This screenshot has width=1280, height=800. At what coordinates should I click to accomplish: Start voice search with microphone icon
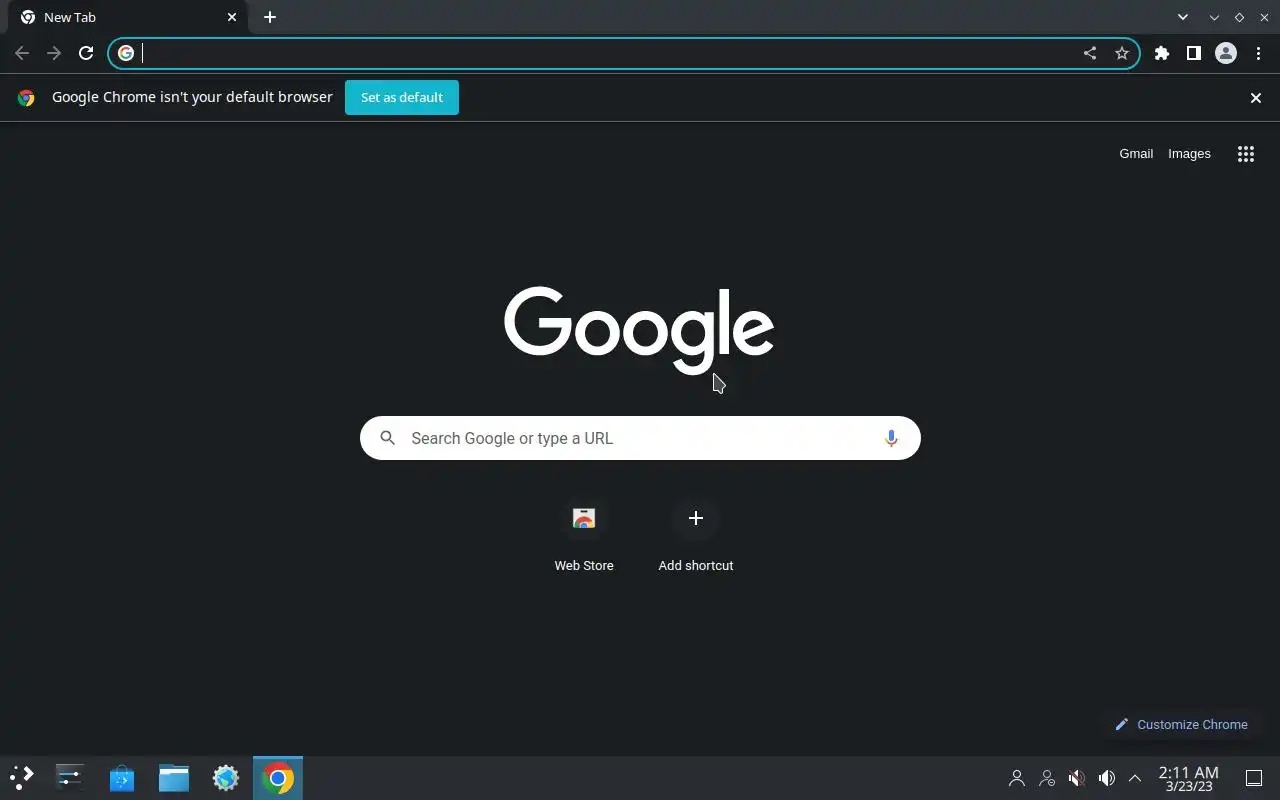coord(891,438)
